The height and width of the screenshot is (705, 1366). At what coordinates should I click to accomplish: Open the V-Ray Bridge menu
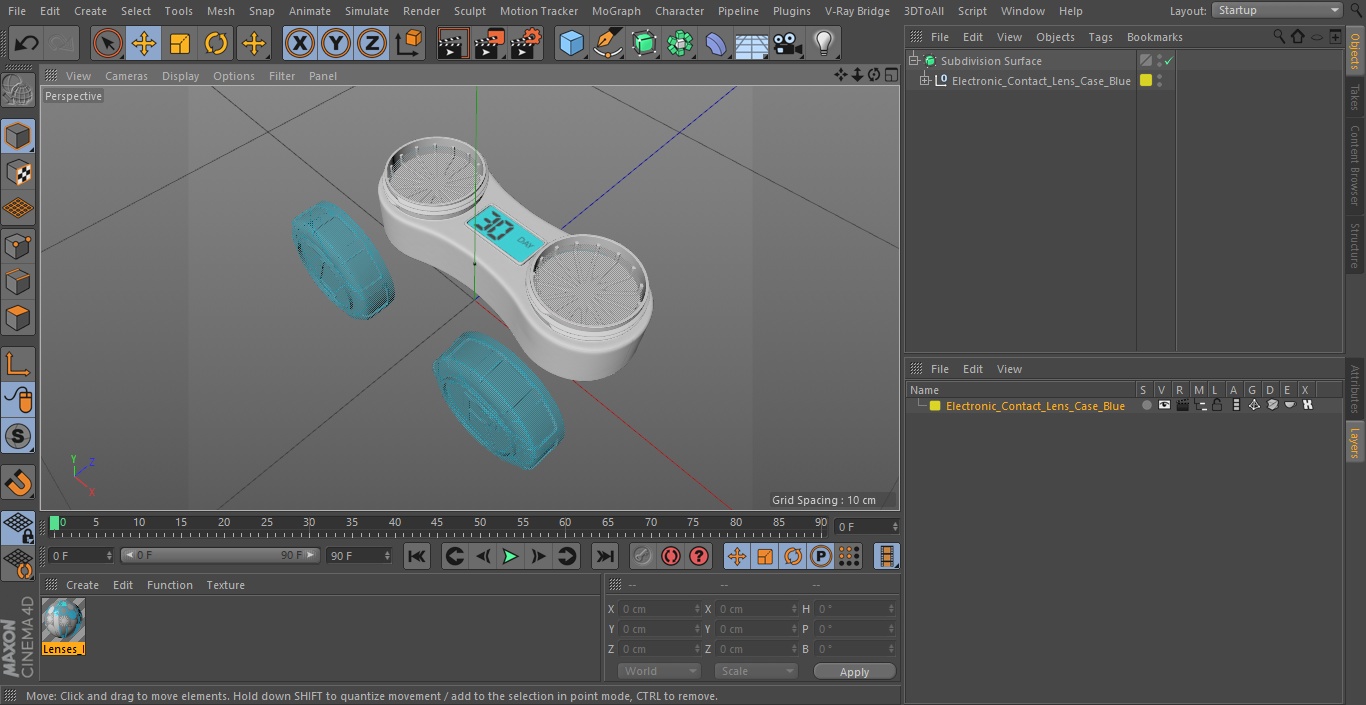click(857, 11)
